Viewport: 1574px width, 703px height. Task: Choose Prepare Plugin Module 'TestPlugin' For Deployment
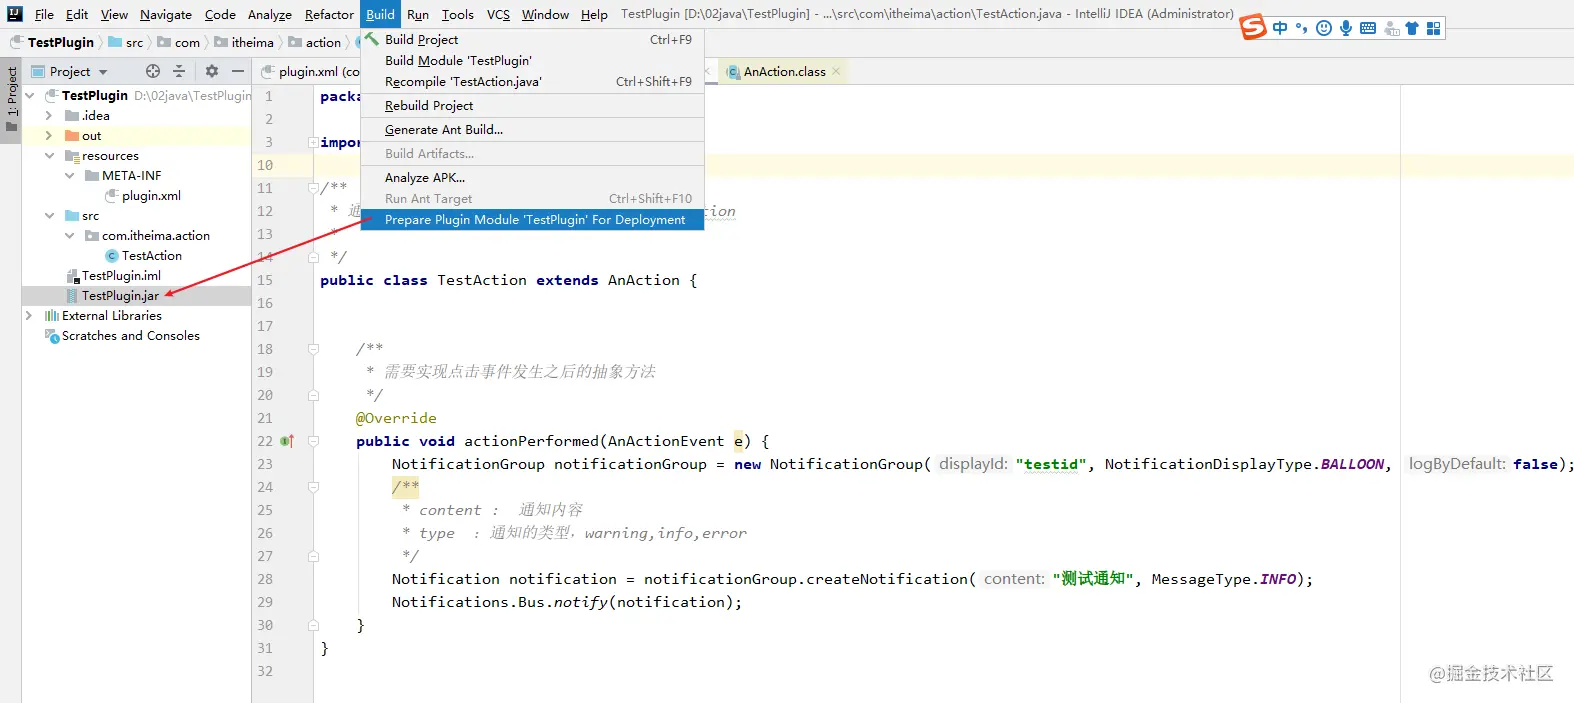coord(532,220)
